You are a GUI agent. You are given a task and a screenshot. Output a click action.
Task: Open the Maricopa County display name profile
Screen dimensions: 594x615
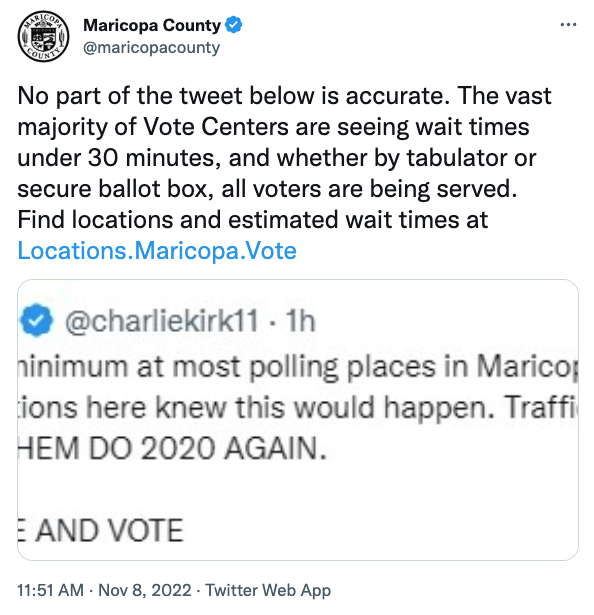click(152, 25)
